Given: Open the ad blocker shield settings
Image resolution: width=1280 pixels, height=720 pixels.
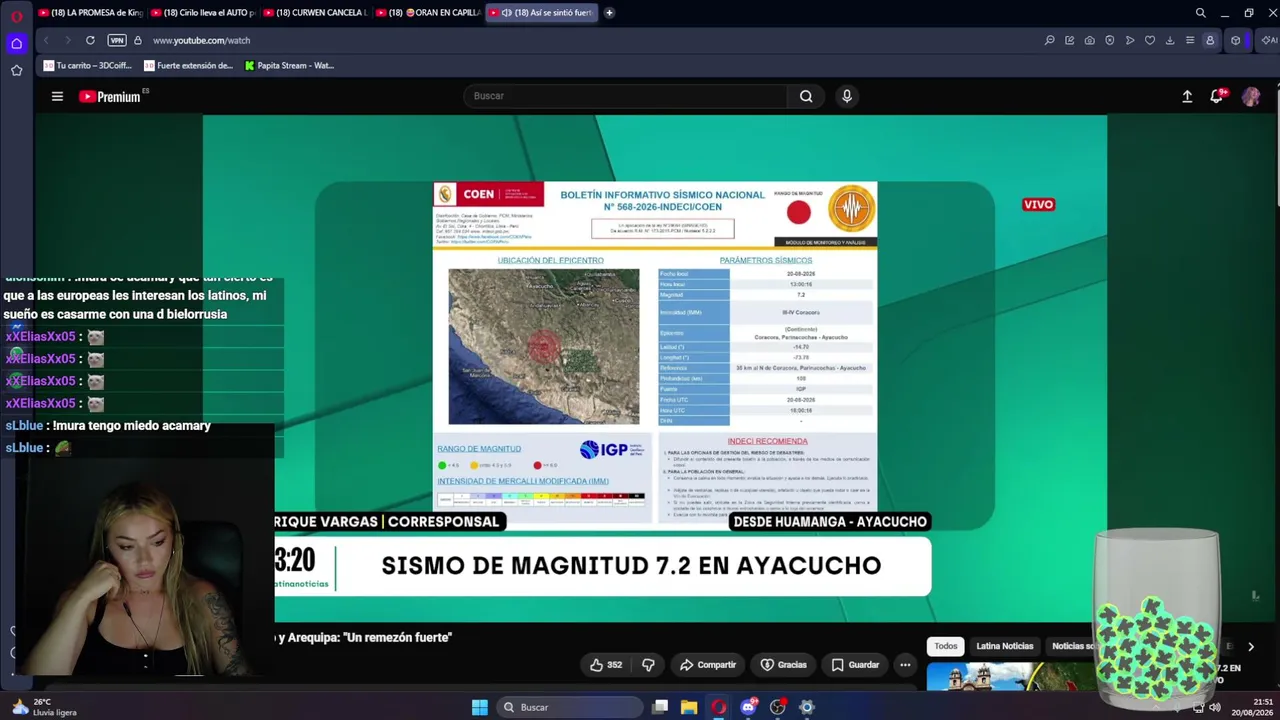Looking at the screenshot, I should [1109, 40].
